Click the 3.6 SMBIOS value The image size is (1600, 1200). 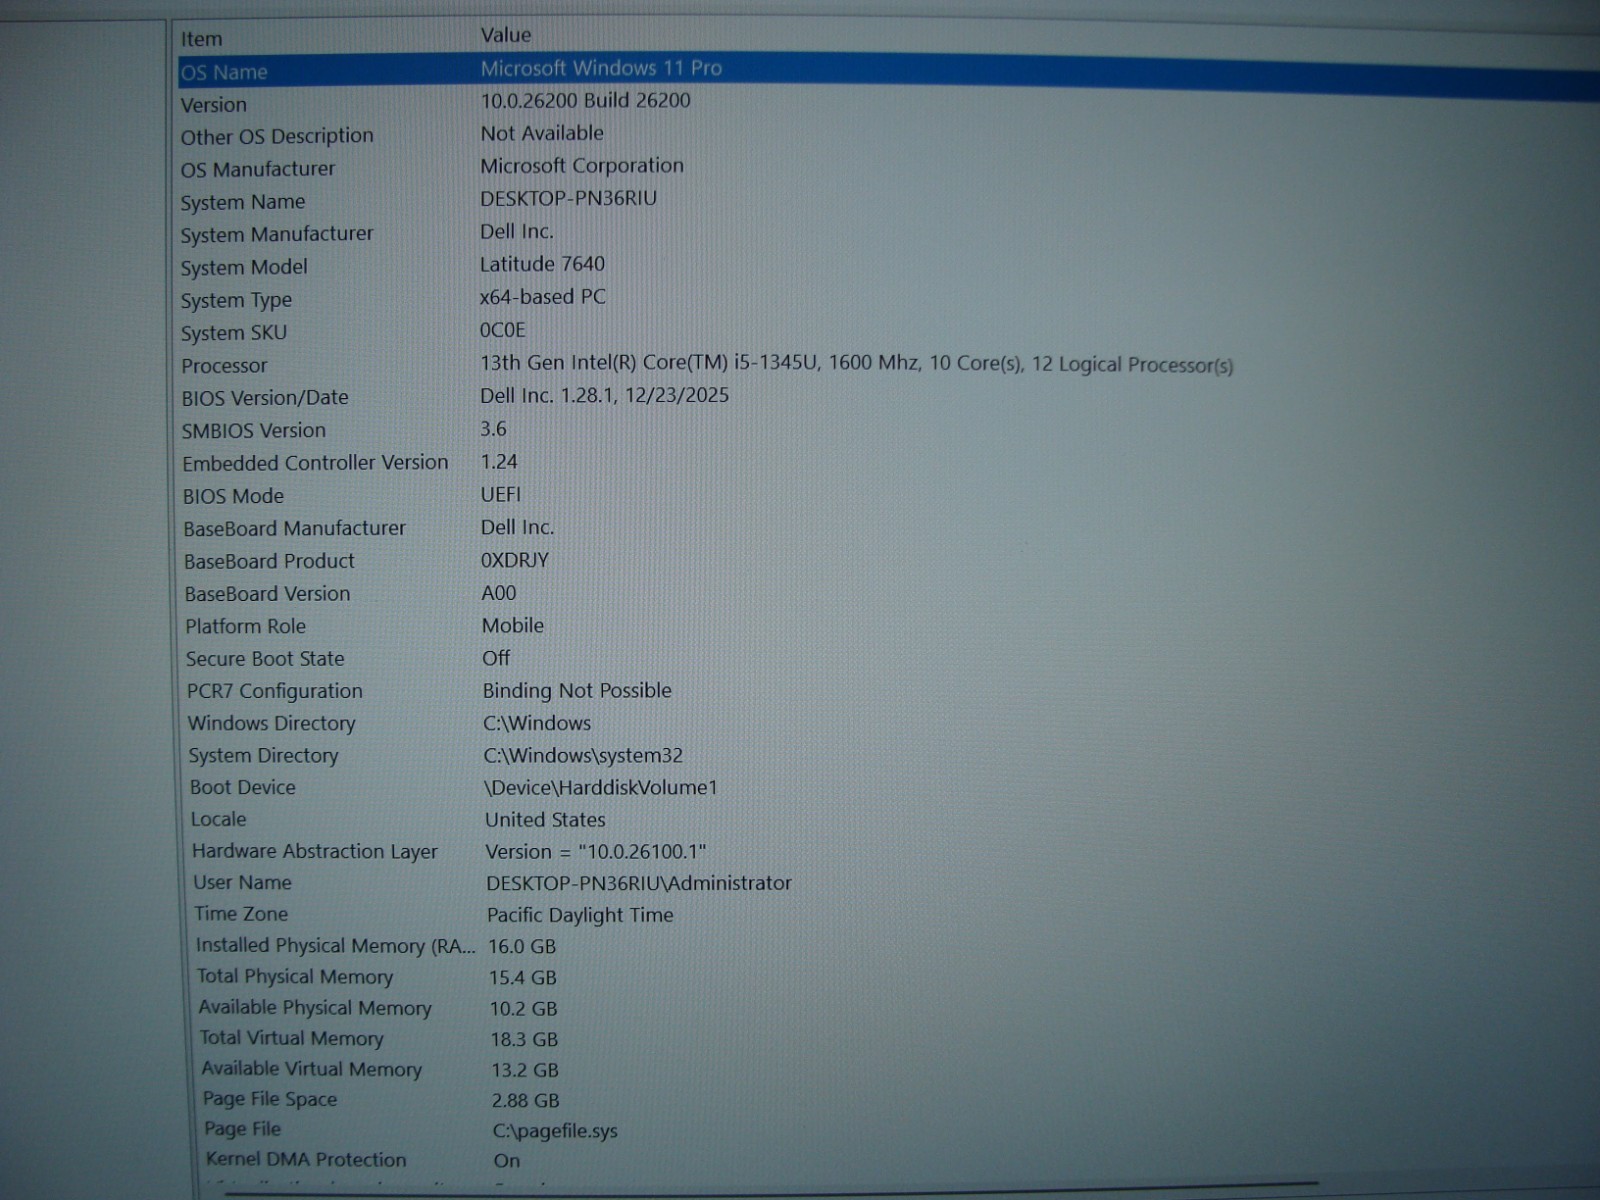(x=493, y=429)
